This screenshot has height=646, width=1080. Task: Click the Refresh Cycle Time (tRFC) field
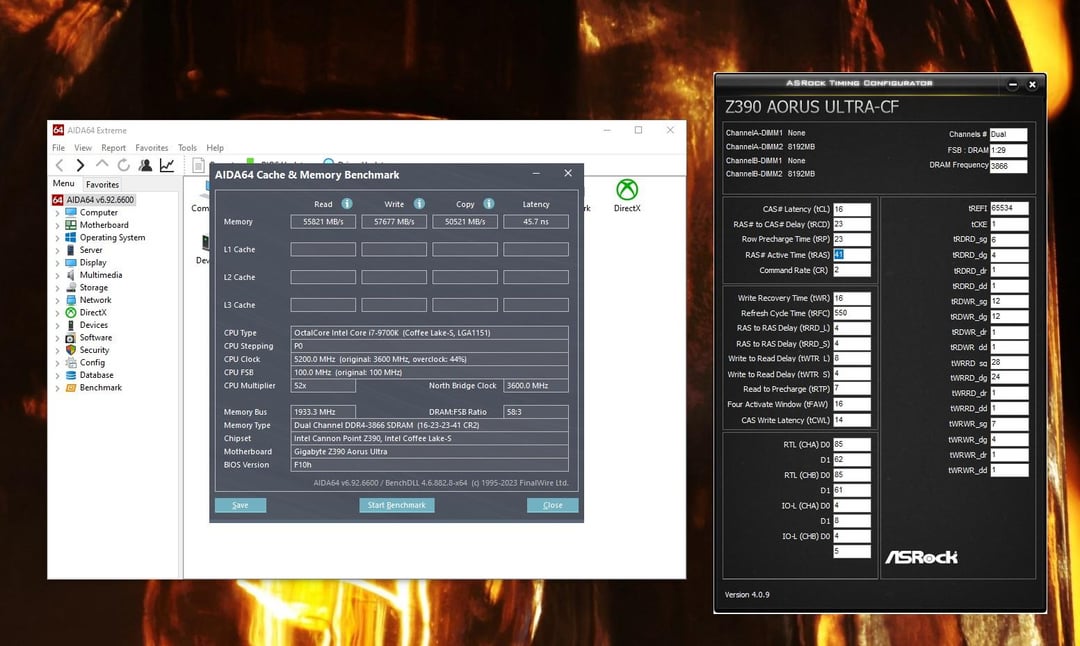tap(852, 313)
